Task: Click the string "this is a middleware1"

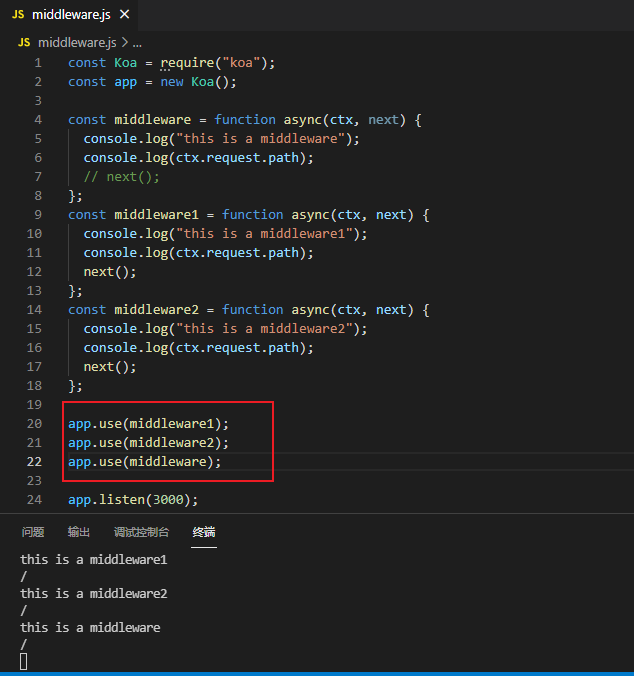Action: click(x=265, y=234)
